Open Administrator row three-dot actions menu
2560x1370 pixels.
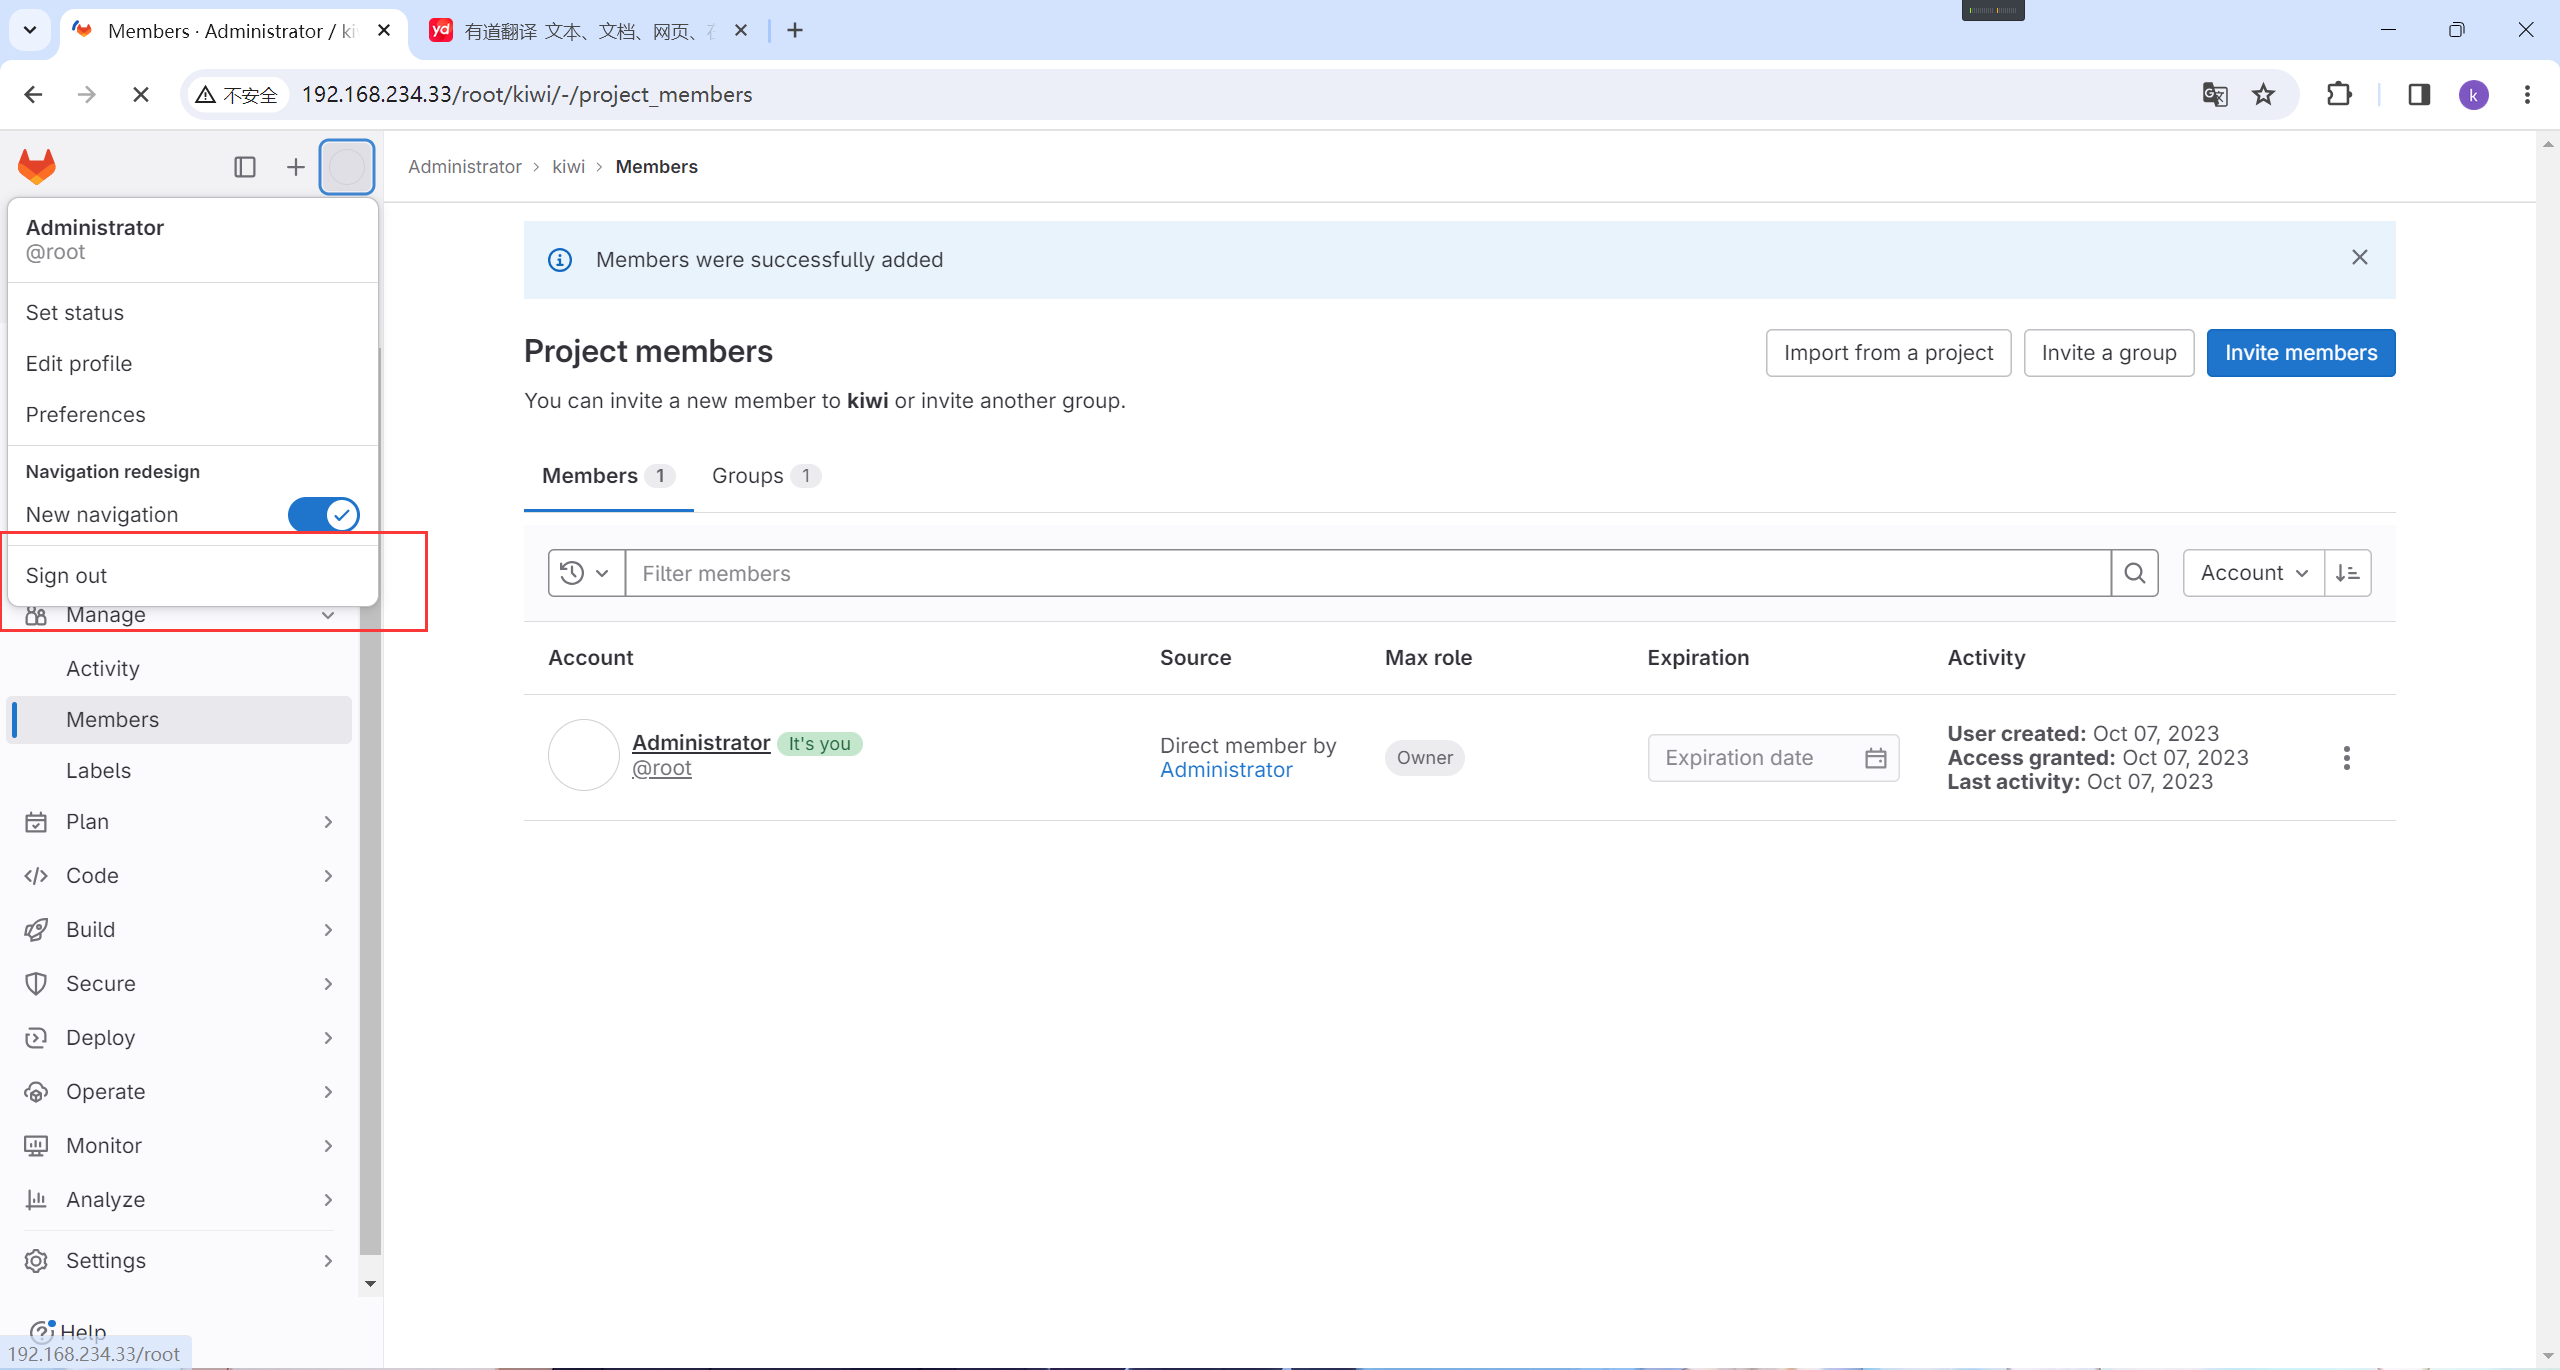click(x=2346, y=758)
